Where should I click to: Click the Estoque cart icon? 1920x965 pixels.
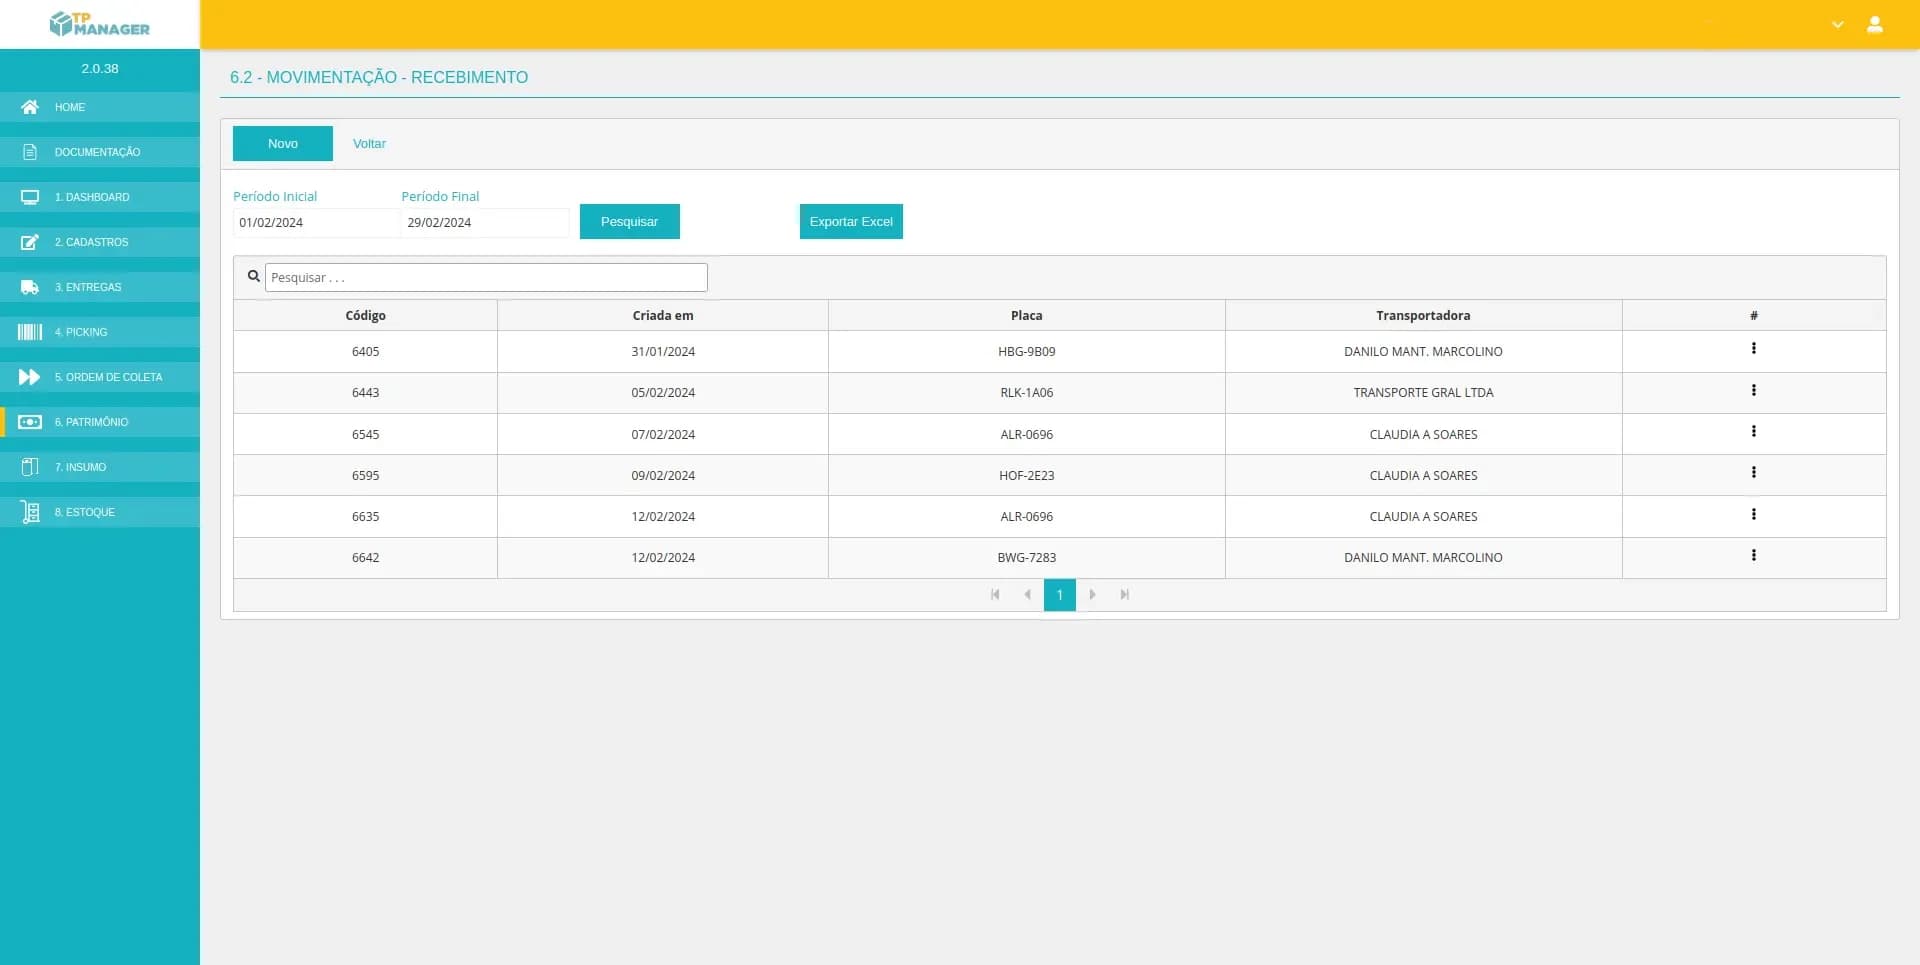30,512
